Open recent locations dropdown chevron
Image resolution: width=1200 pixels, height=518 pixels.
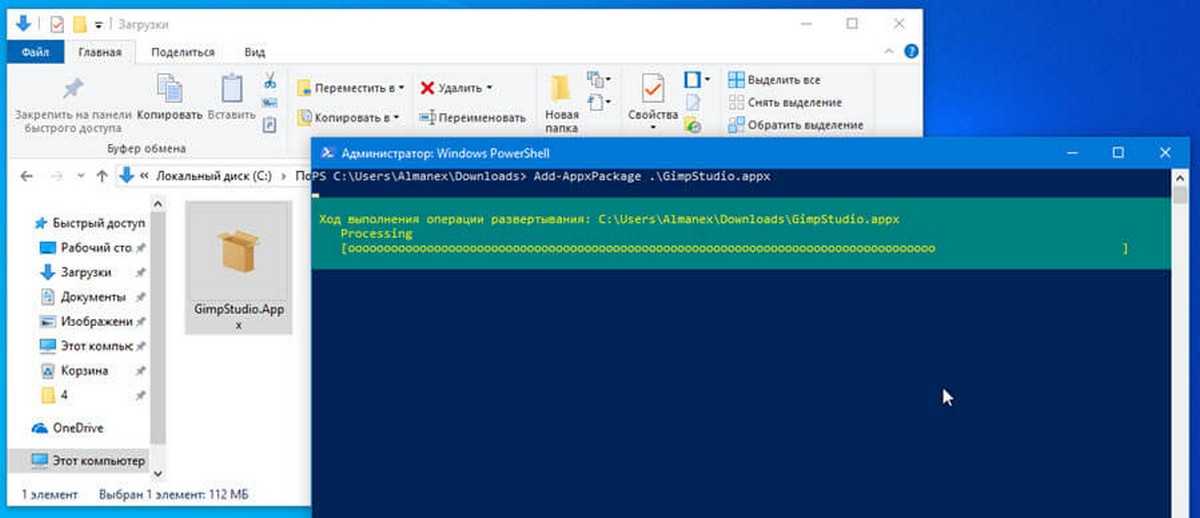80,176
